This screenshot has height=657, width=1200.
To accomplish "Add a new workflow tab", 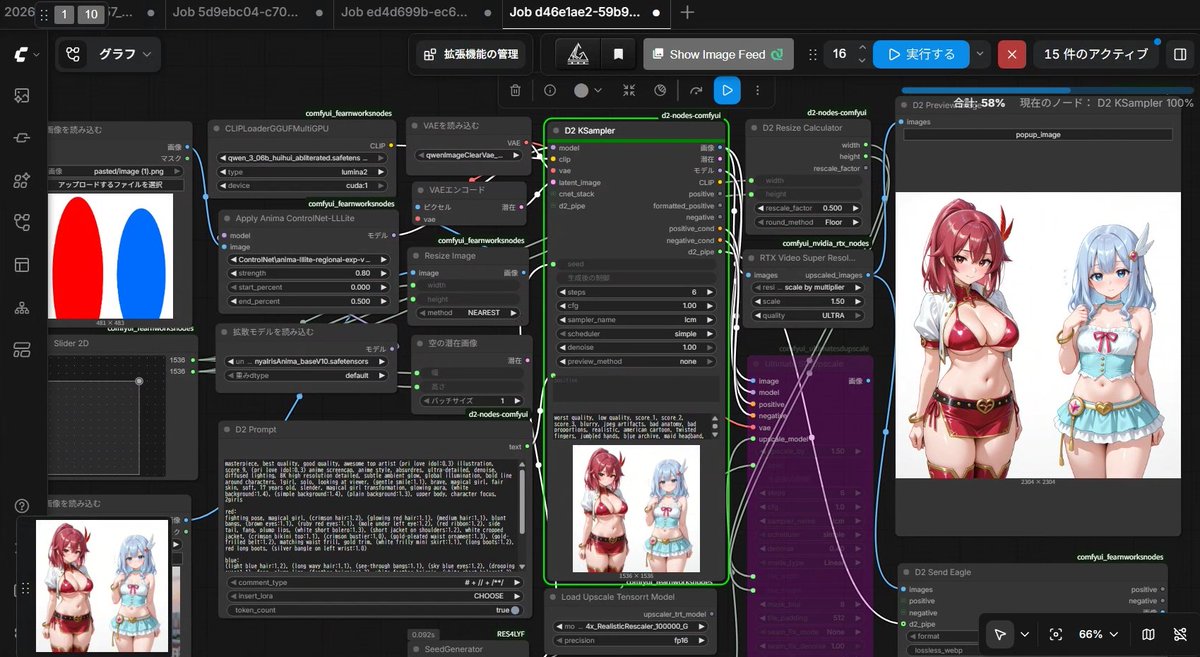I will (687, 13).
